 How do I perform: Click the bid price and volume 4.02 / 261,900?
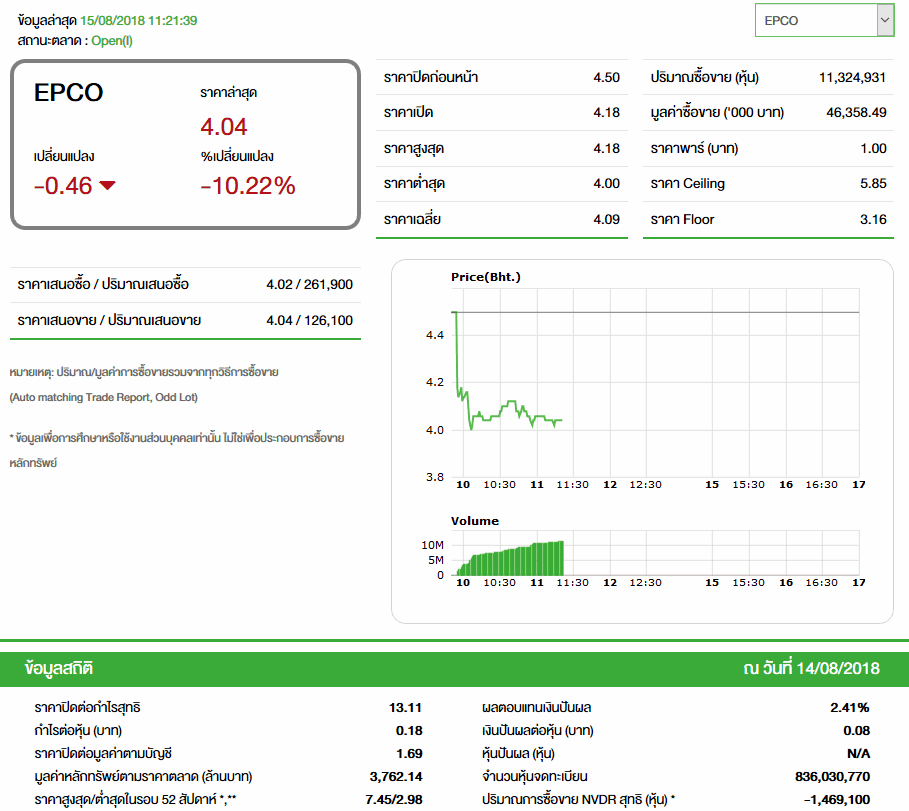pyautogui.click(x=310, y=284)
